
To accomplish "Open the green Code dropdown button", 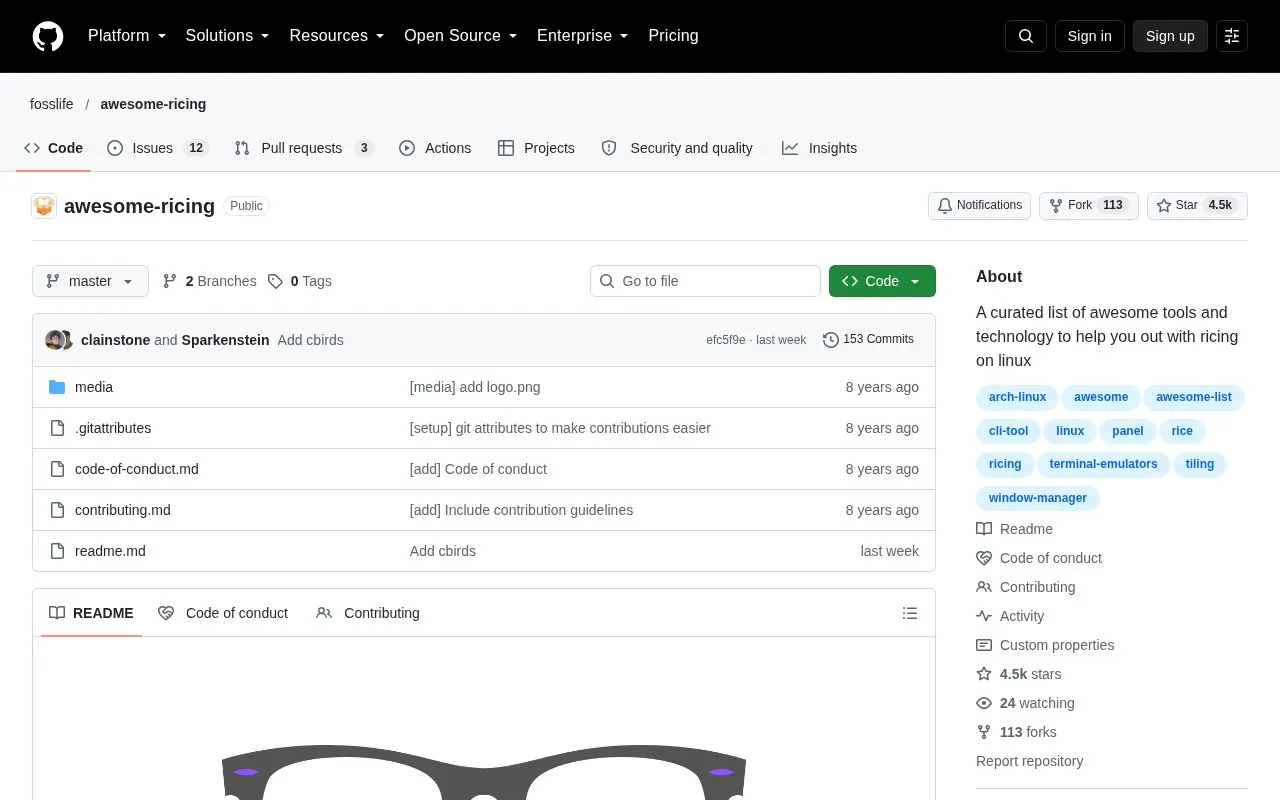I will tap(882, 281).
